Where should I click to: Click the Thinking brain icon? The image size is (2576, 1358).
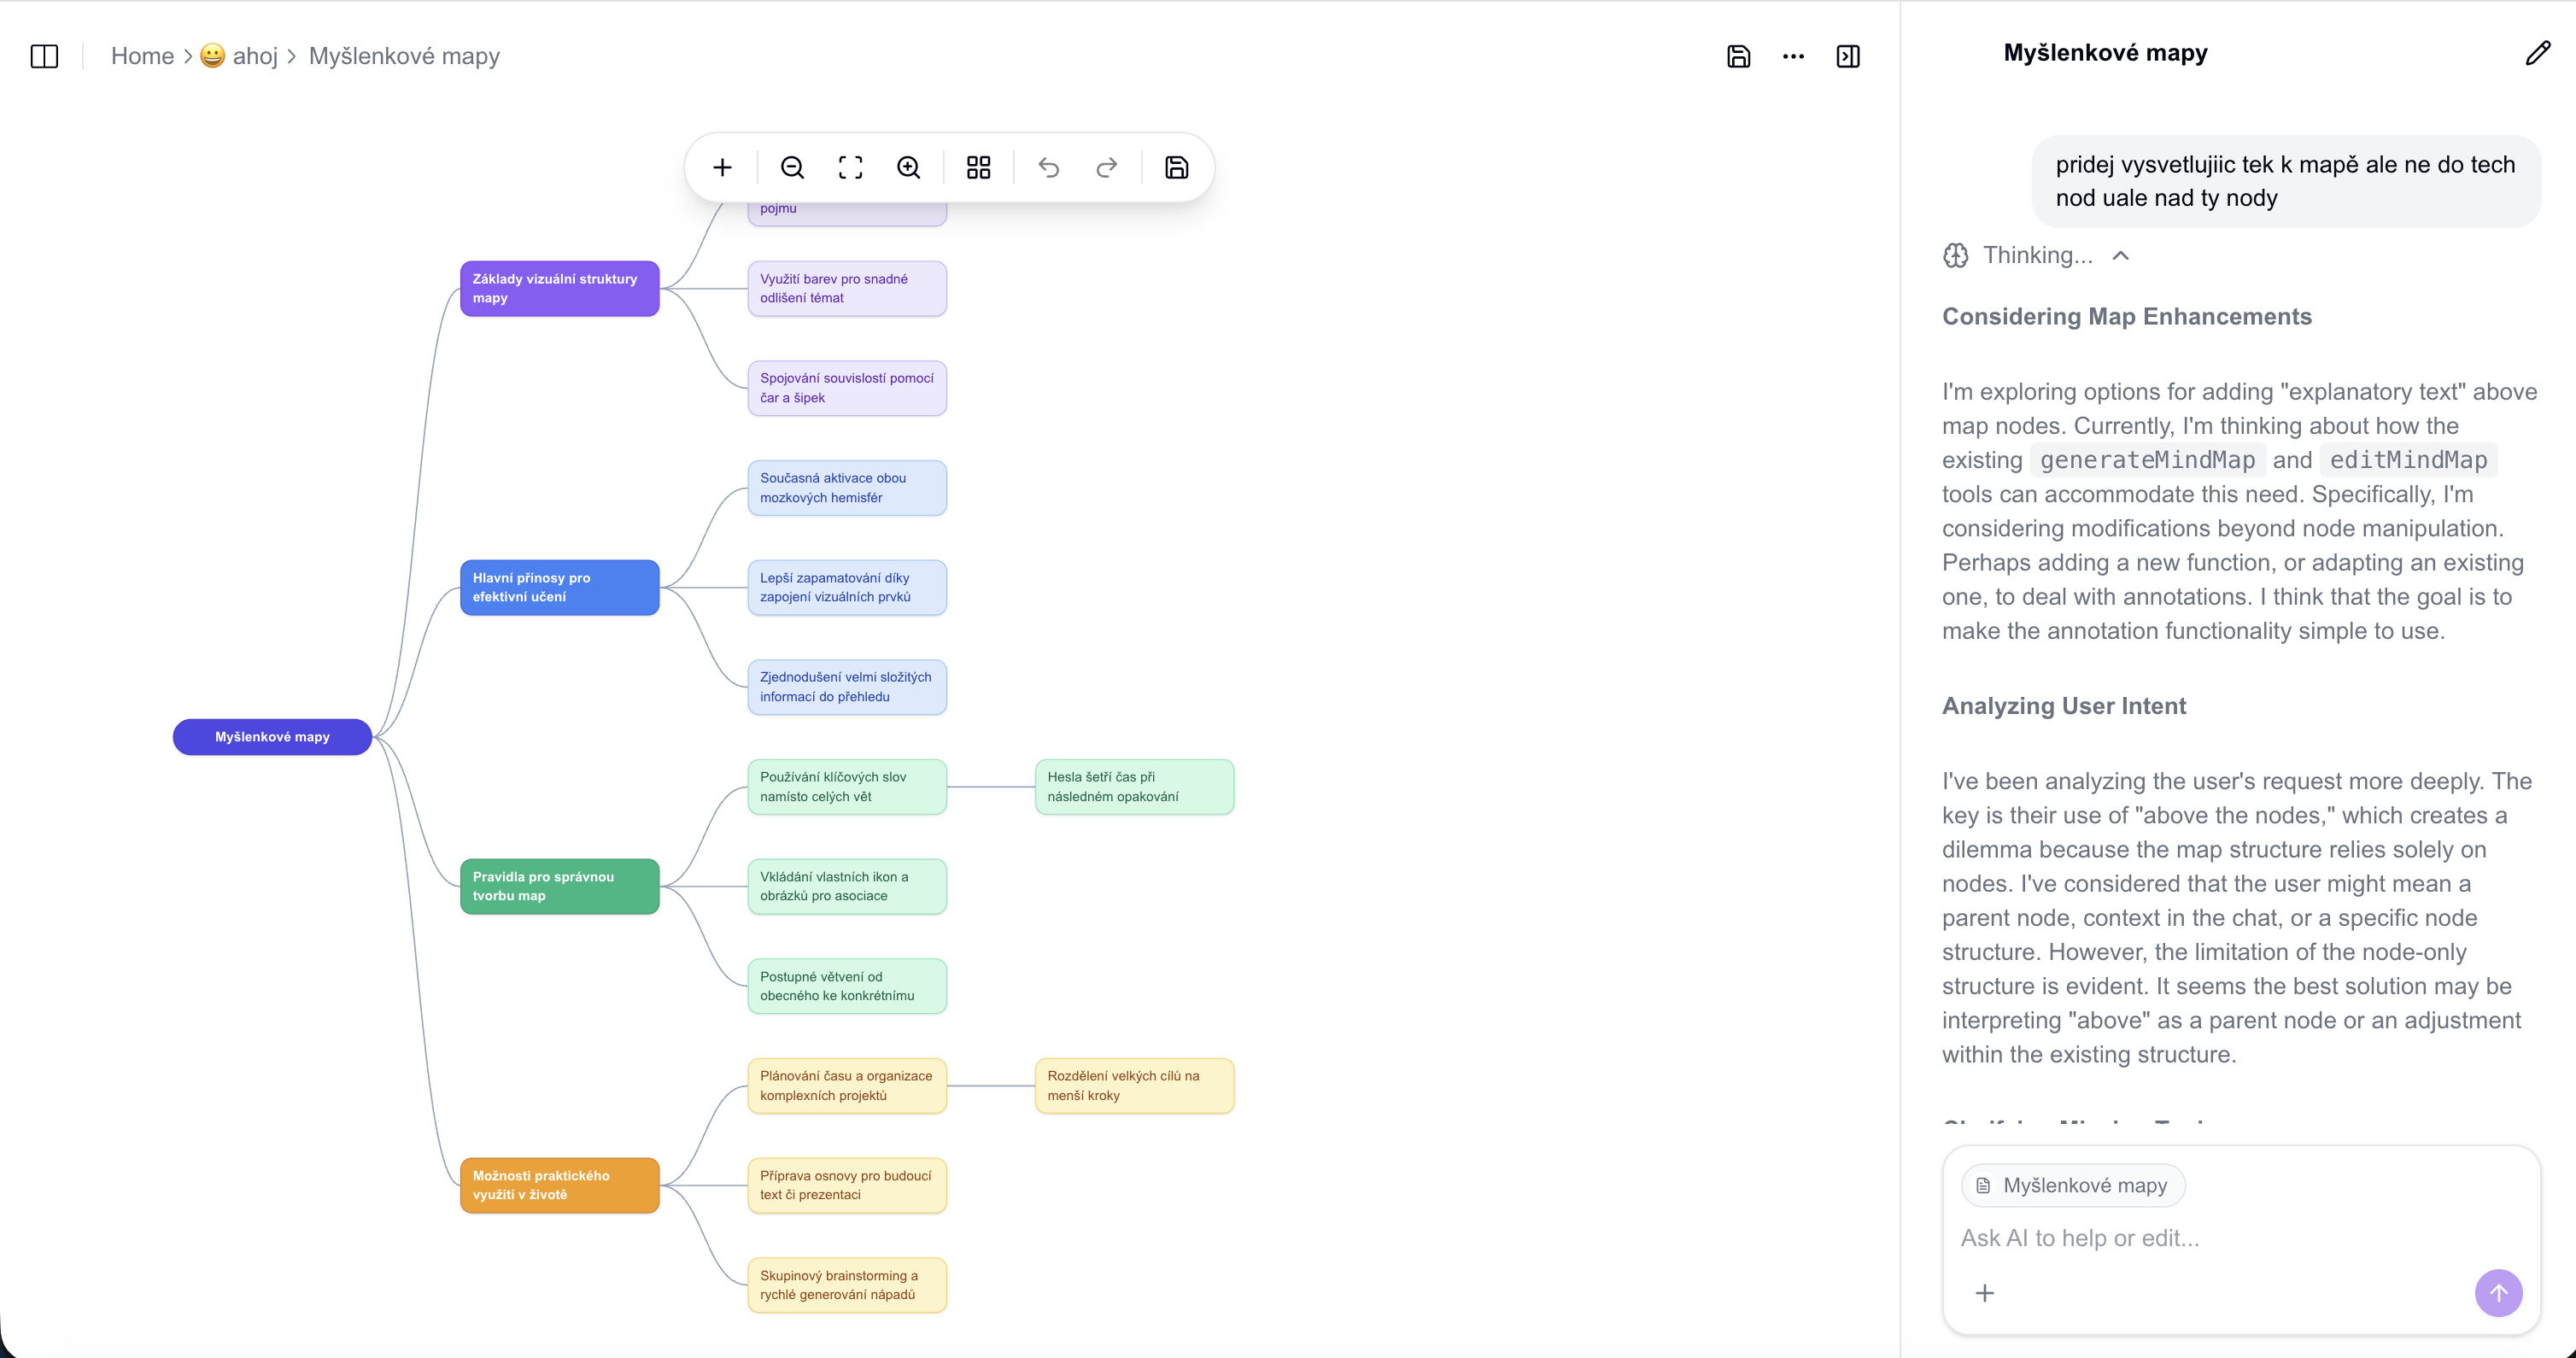1955,256
